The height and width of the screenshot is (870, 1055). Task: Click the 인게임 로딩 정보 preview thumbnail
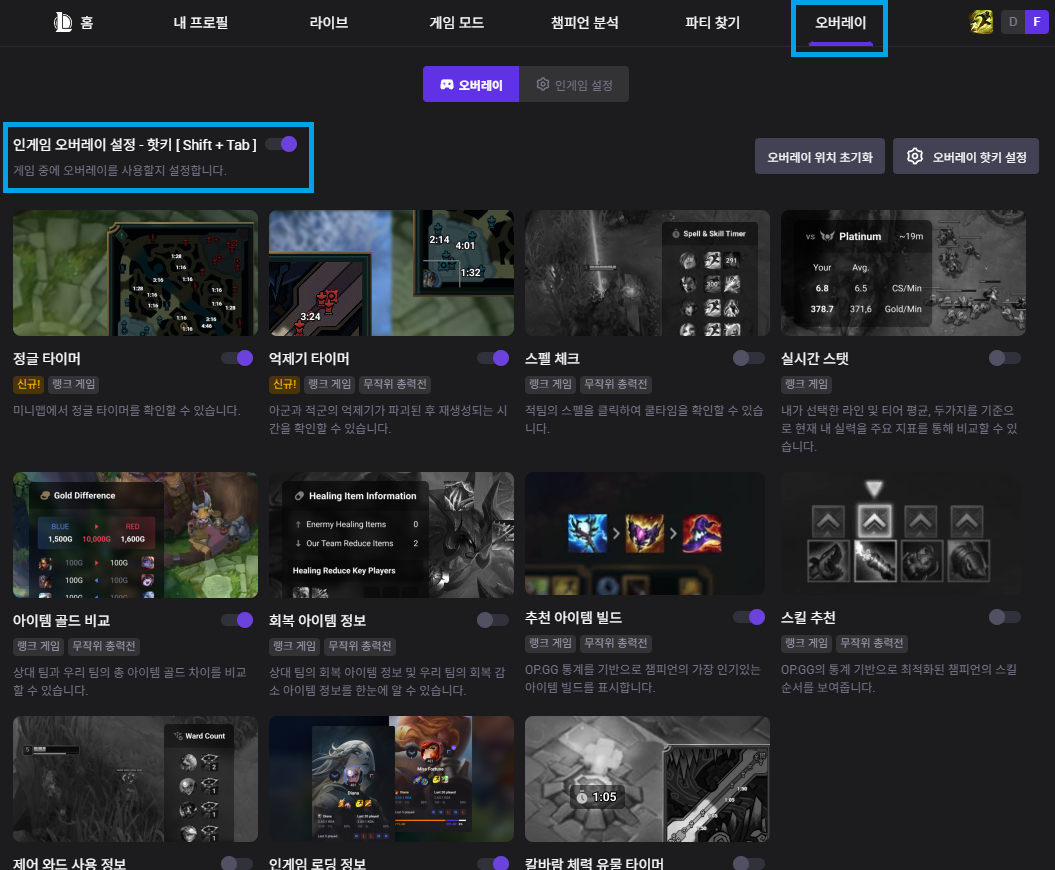point(392,778)
